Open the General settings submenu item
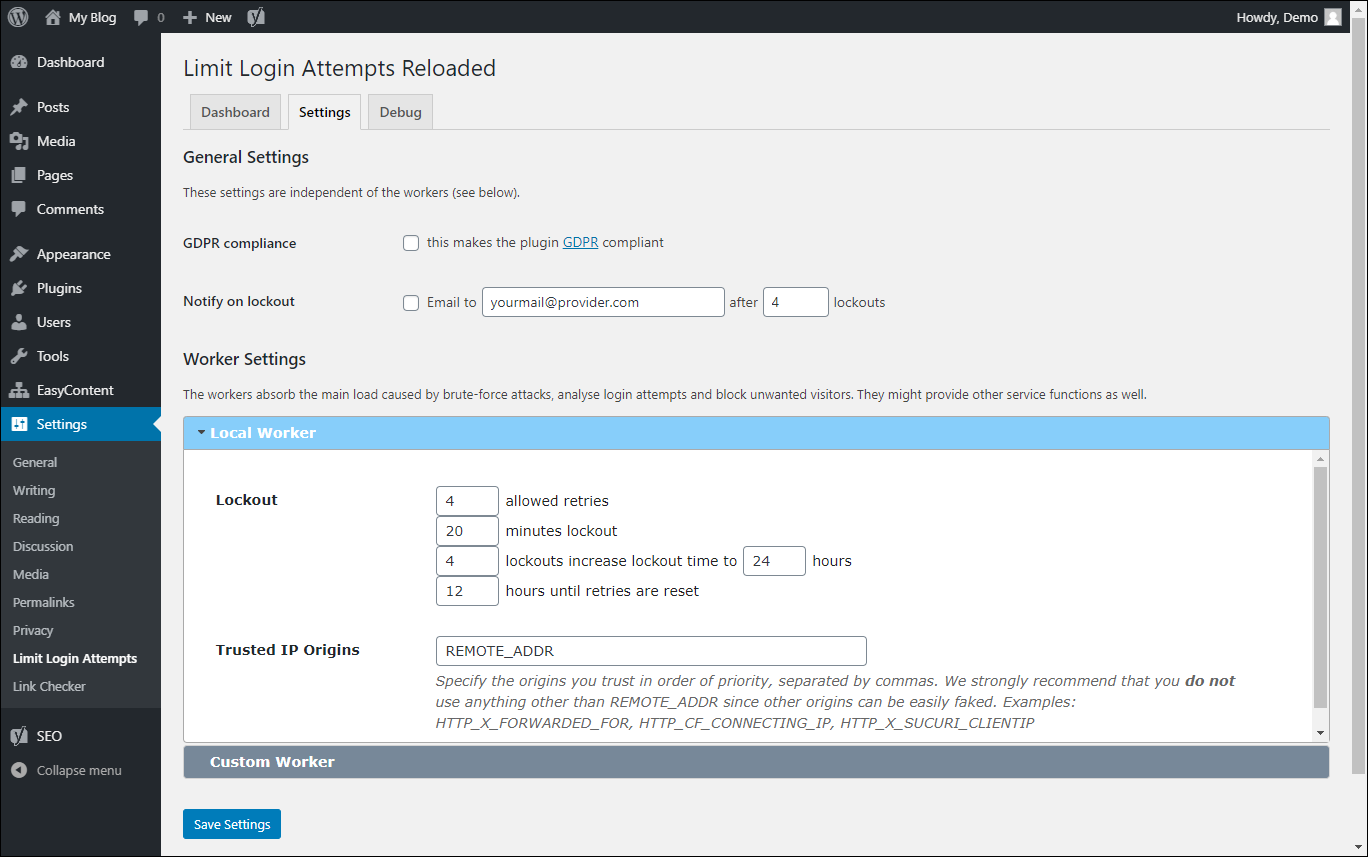This screenshot has width=1368, height=857. [x=35, y=462]
